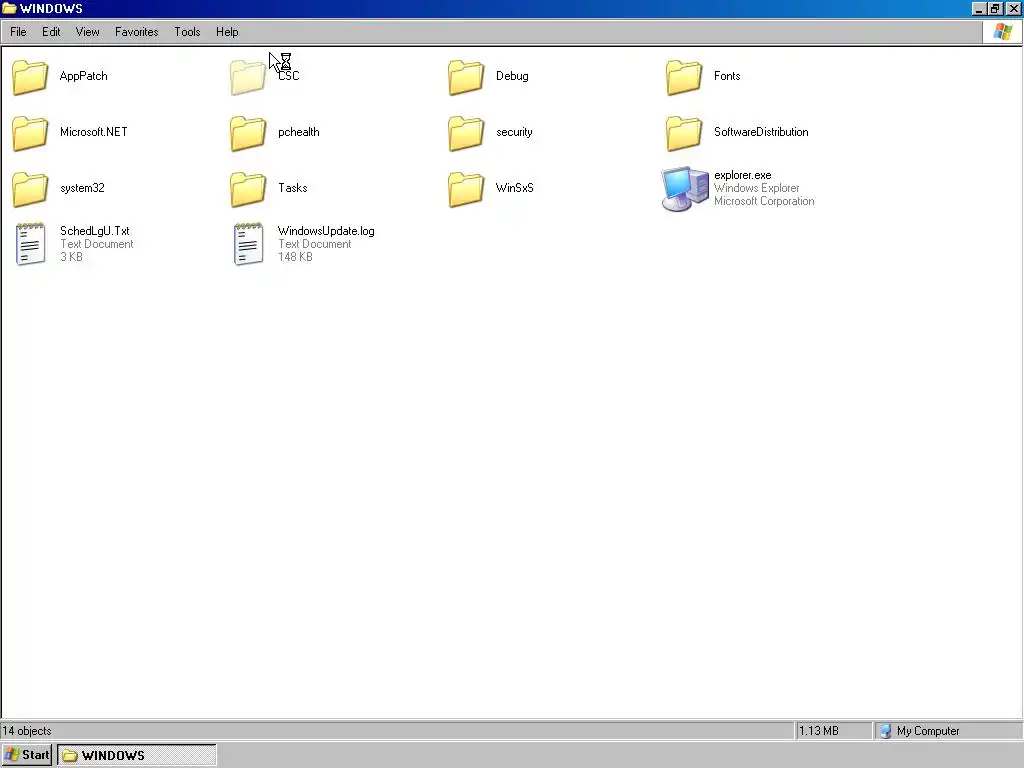This screenshot has height=768, width=1024.
Task: Click the SchedLgU.Txt file name
Action: [95, 231]
